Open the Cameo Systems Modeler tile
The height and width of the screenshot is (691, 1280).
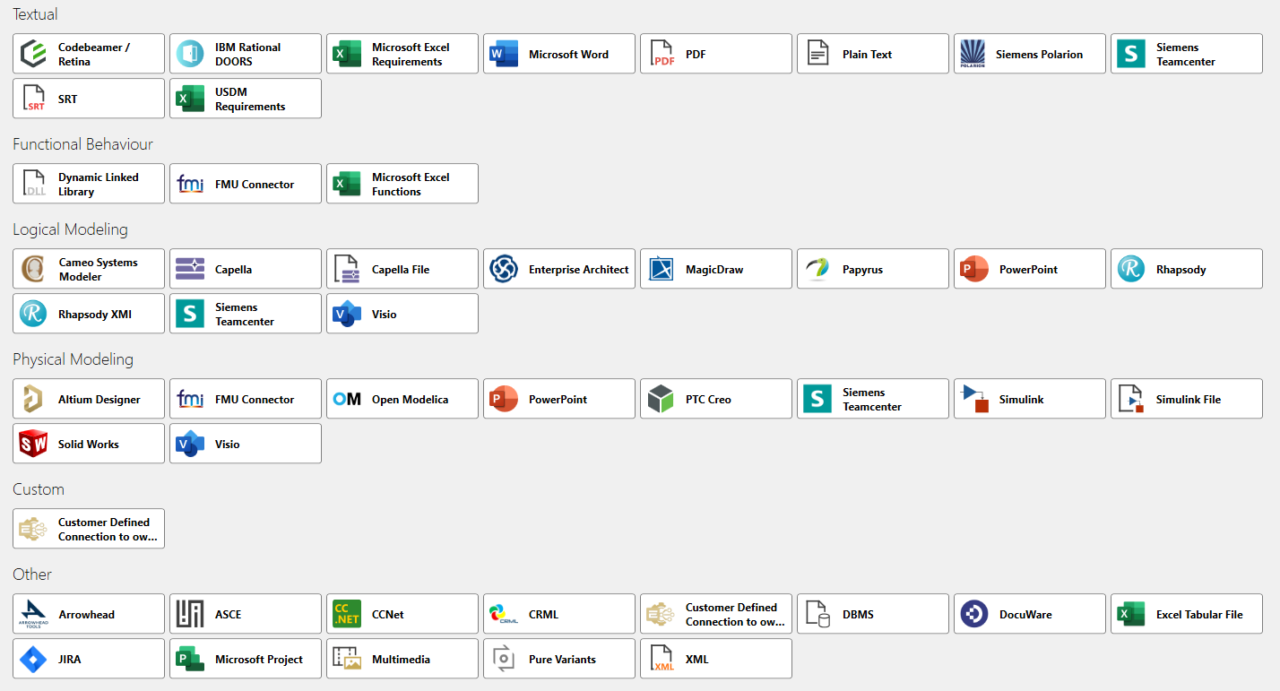point(89,269)
